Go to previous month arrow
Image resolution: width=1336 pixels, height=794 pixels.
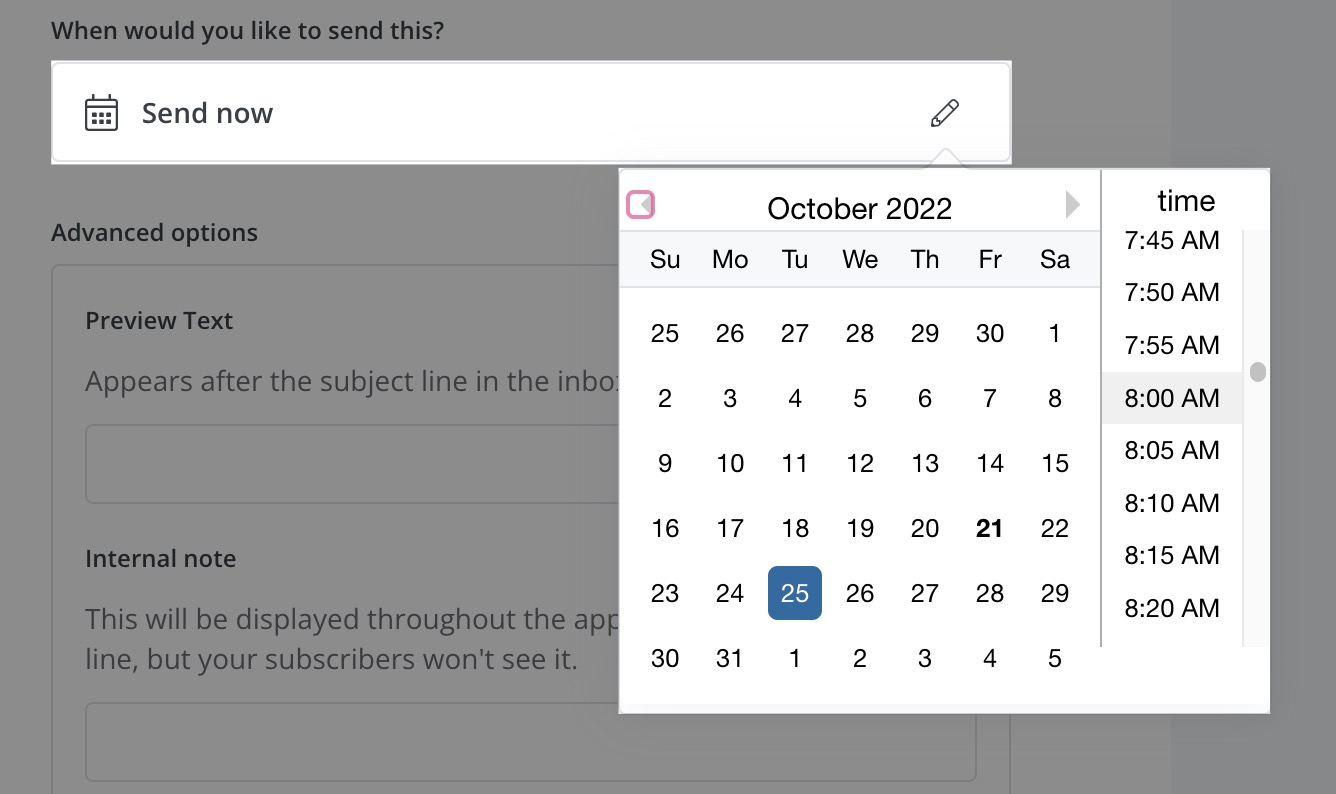pos(641,205)
